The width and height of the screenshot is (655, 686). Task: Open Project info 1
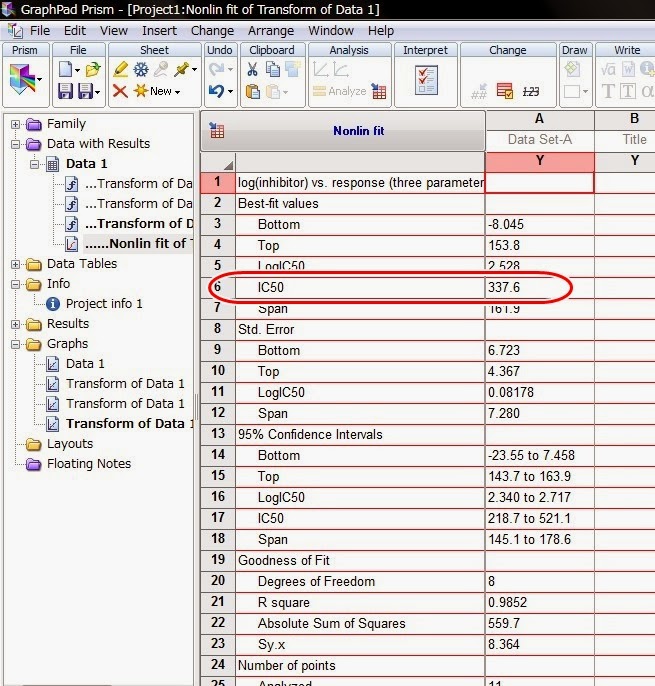(x=104, y=304)
